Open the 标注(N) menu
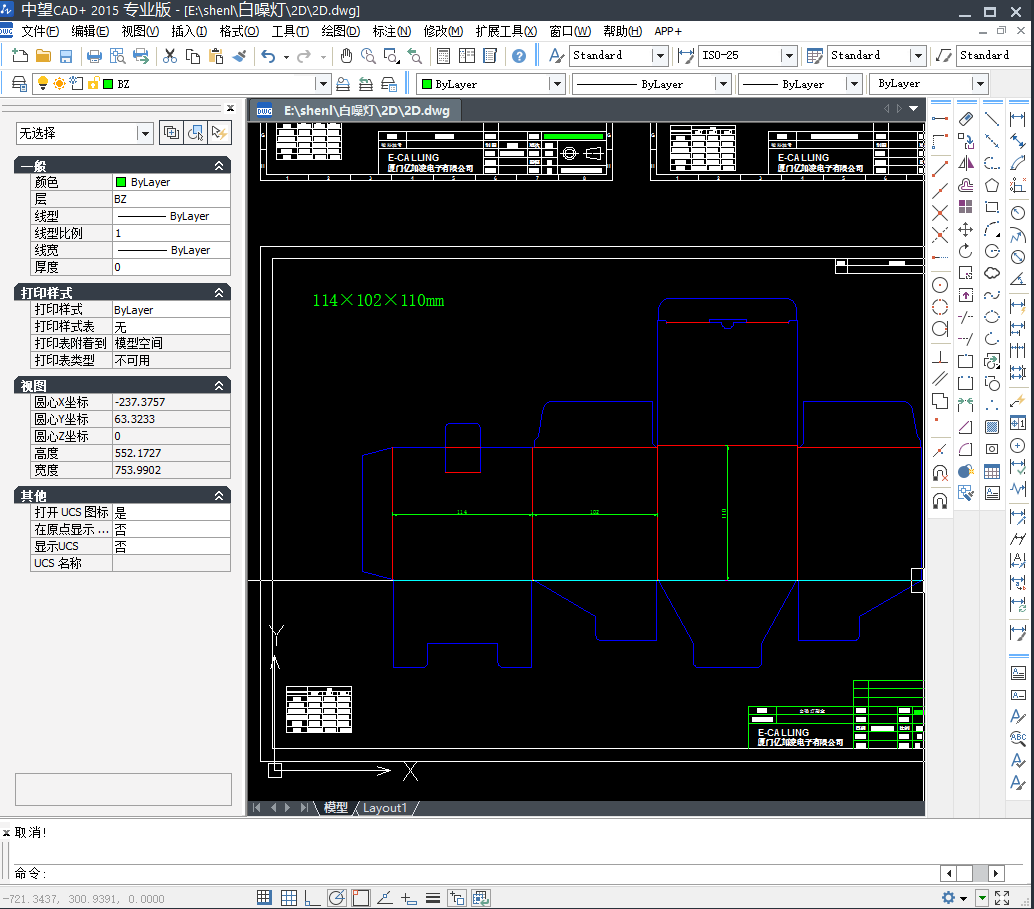 coord(391,31)
